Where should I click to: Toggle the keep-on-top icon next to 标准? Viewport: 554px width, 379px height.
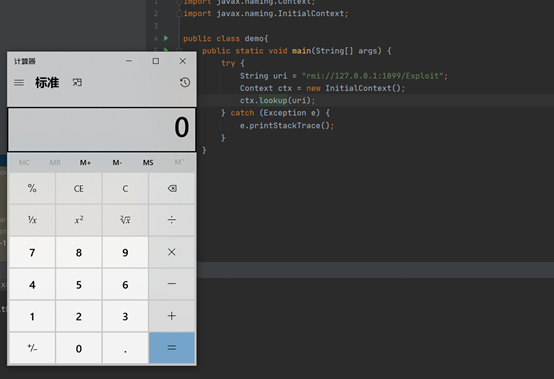[x=77, y=82]
